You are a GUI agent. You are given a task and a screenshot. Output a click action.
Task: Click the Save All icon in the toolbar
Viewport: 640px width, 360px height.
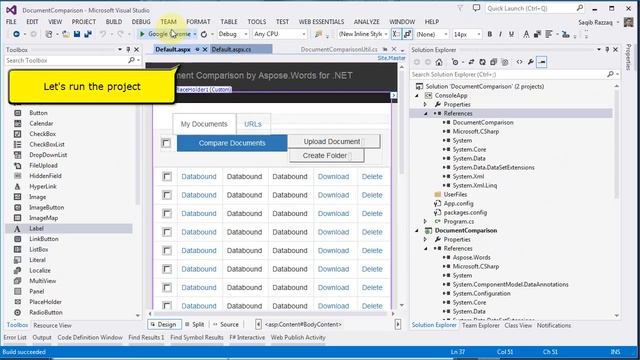click(x=88, y=34)
